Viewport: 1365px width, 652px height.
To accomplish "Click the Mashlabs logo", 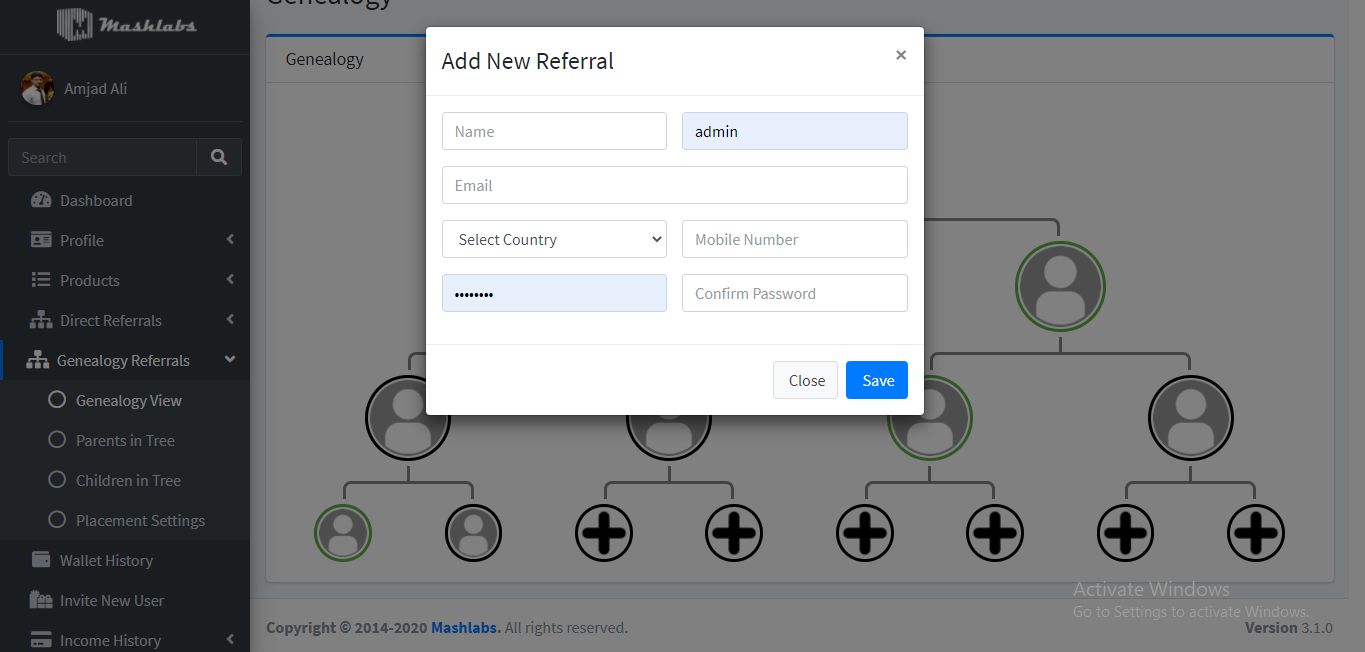I will click(x=126, y=24).
